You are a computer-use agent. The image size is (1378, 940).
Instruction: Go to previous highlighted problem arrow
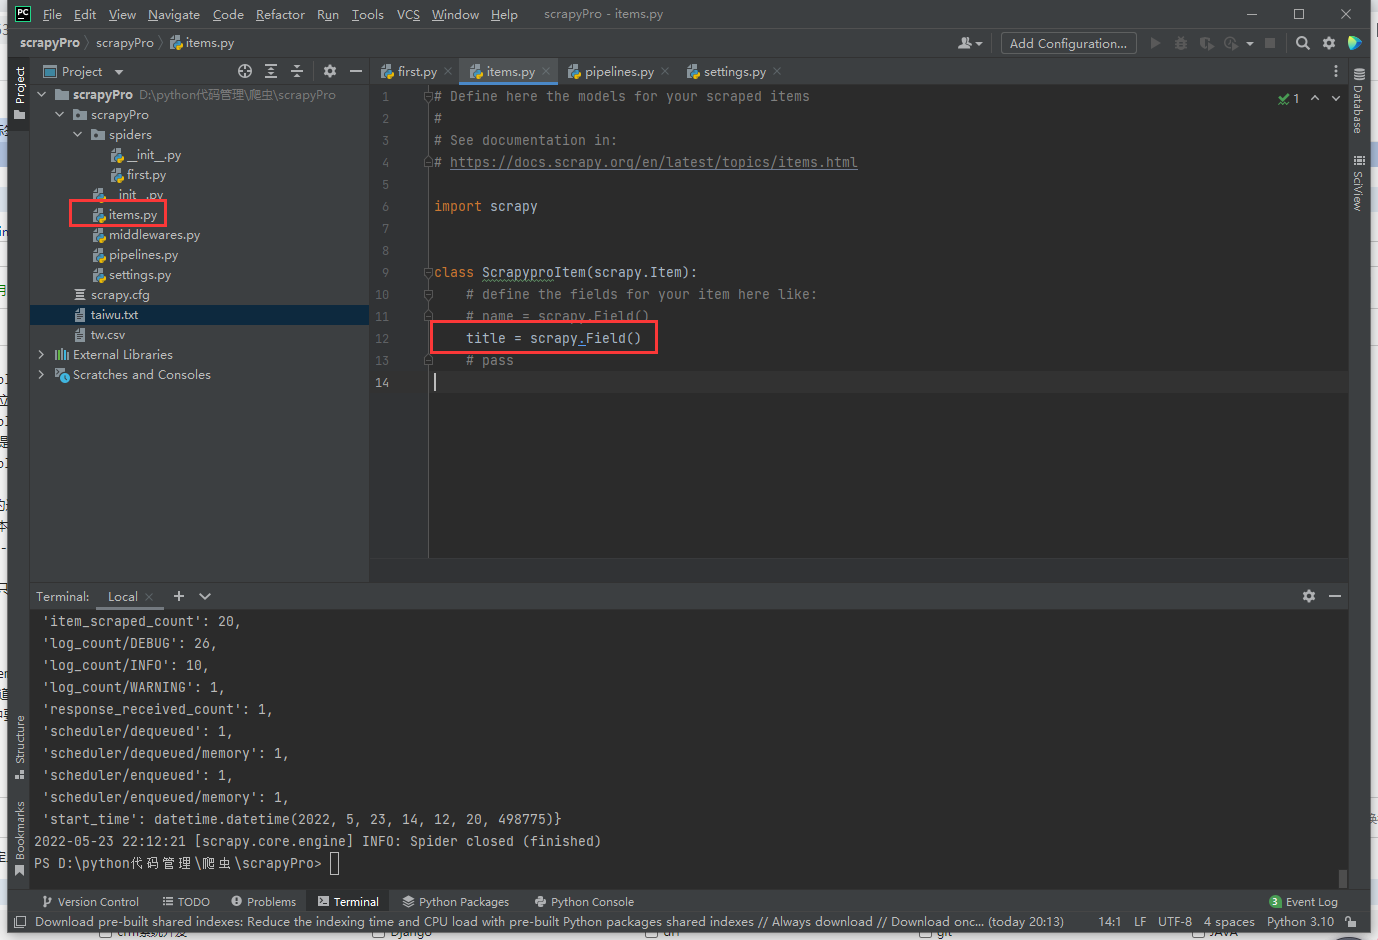coord(1315,98)
